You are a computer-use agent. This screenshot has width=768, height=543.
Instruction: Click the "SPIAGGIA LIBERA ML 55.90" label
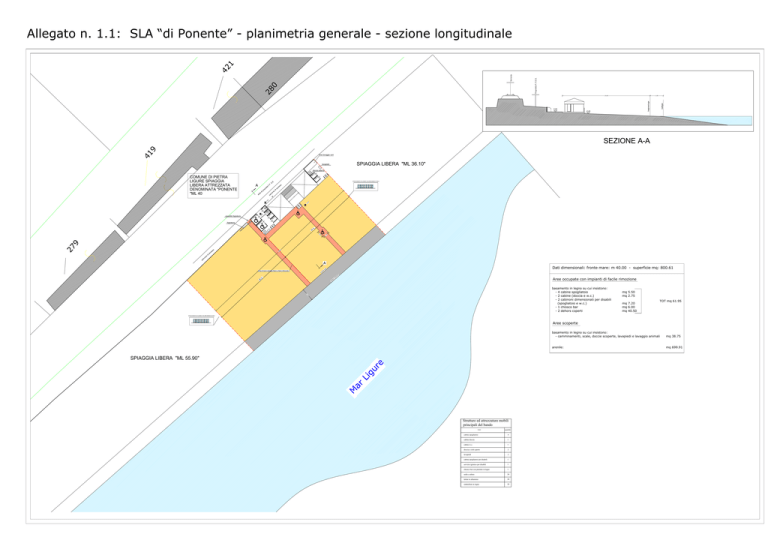pos(165,357)
